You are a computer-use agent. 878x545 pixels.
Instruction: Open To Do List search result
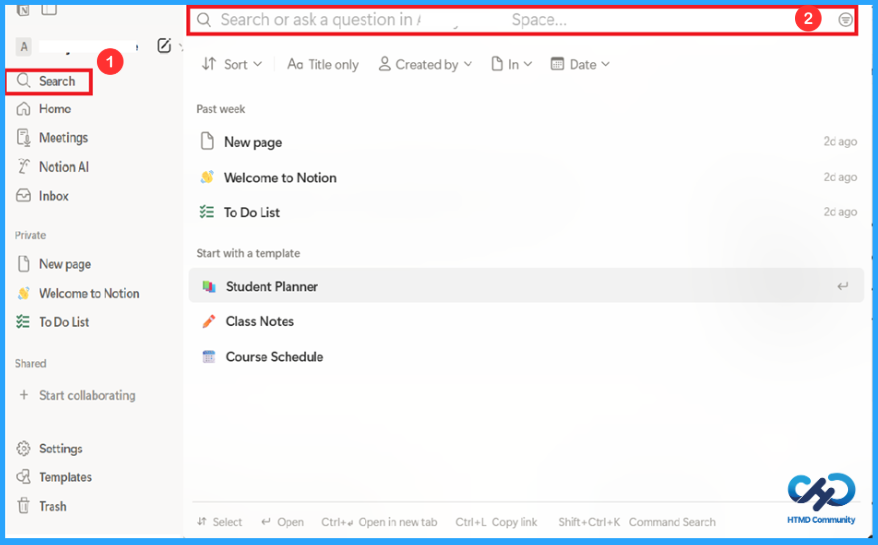[x=526, y=212]
